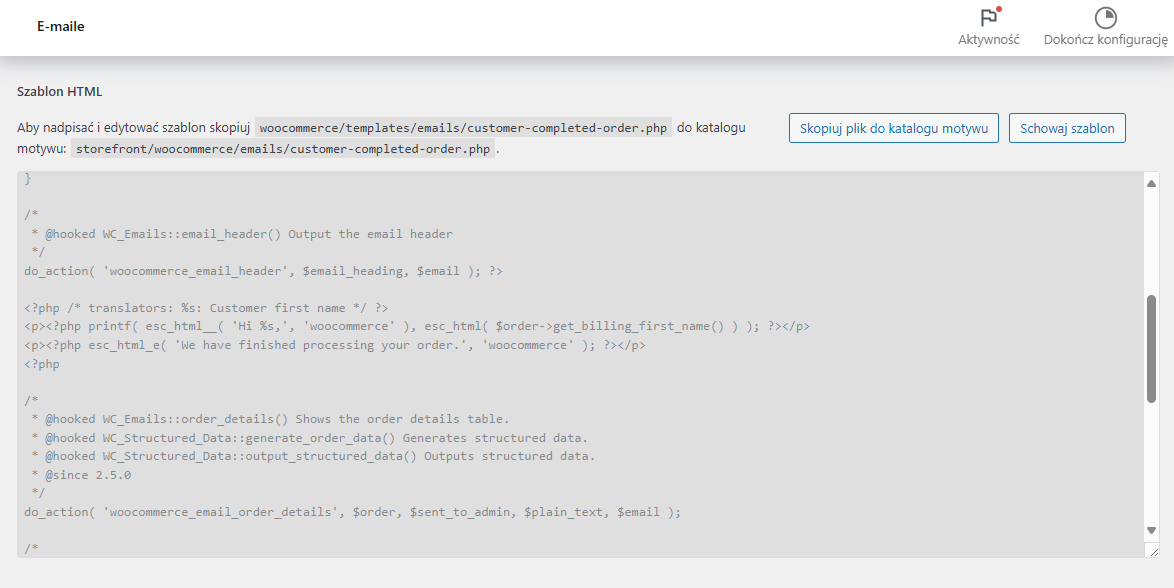Click the Aktywność text label
The height and width of the screenshot is (588, 1174).
point(989,40)
